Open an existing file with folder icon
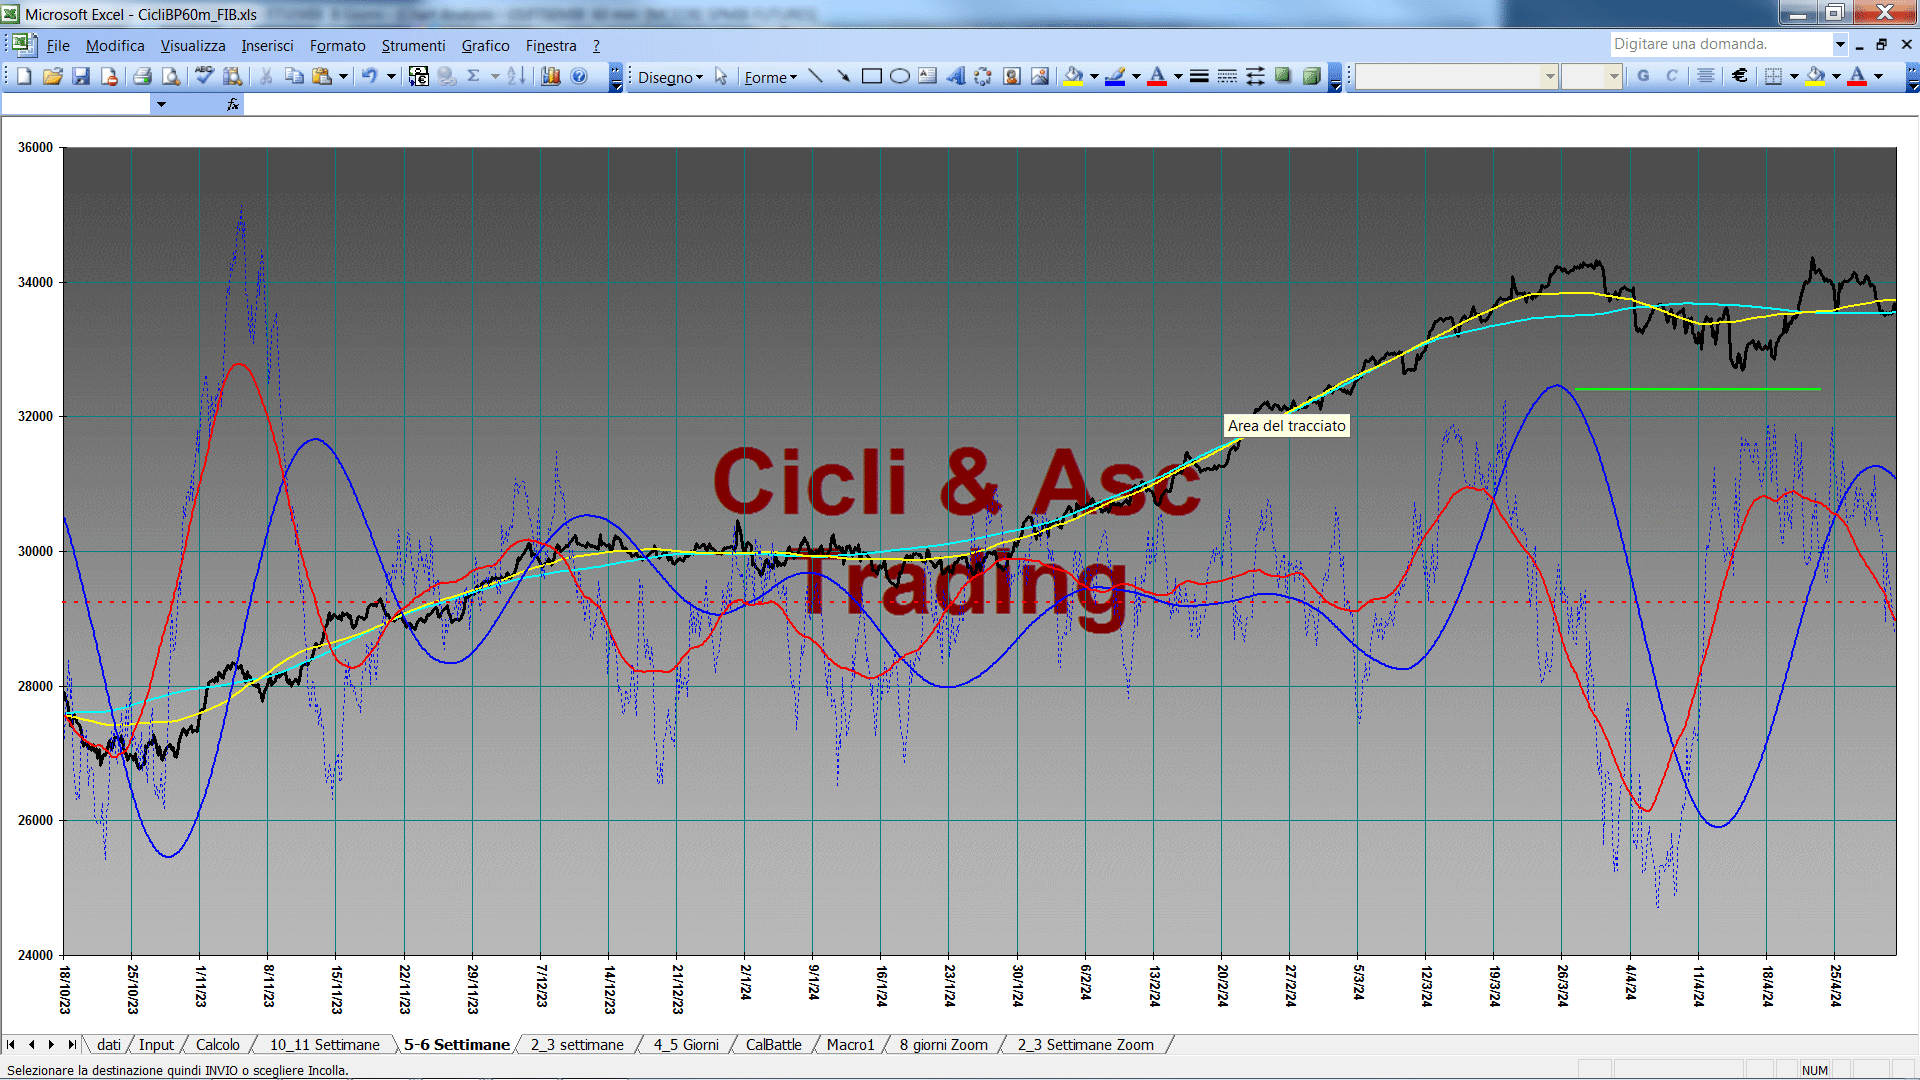The height and width of the screenshot is (1080, 1920). click(52, 76)
